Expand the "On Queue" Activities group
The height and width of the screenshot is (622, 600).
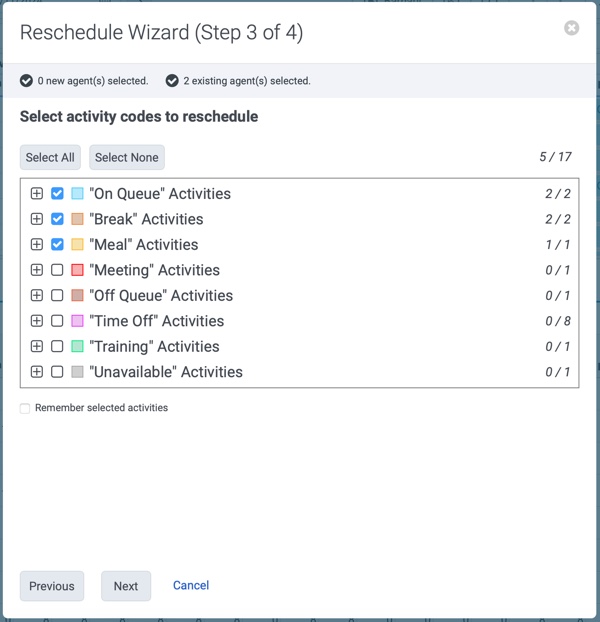tap(37, 194)
